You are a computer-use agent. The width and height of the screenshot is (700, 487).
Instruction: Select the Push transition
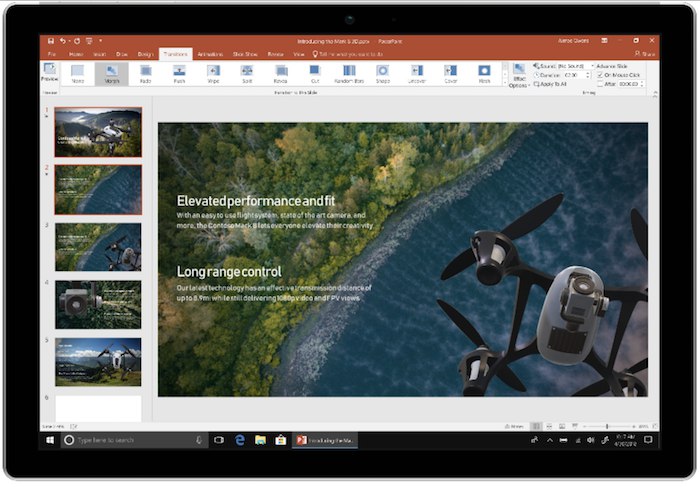coord(179,74)
